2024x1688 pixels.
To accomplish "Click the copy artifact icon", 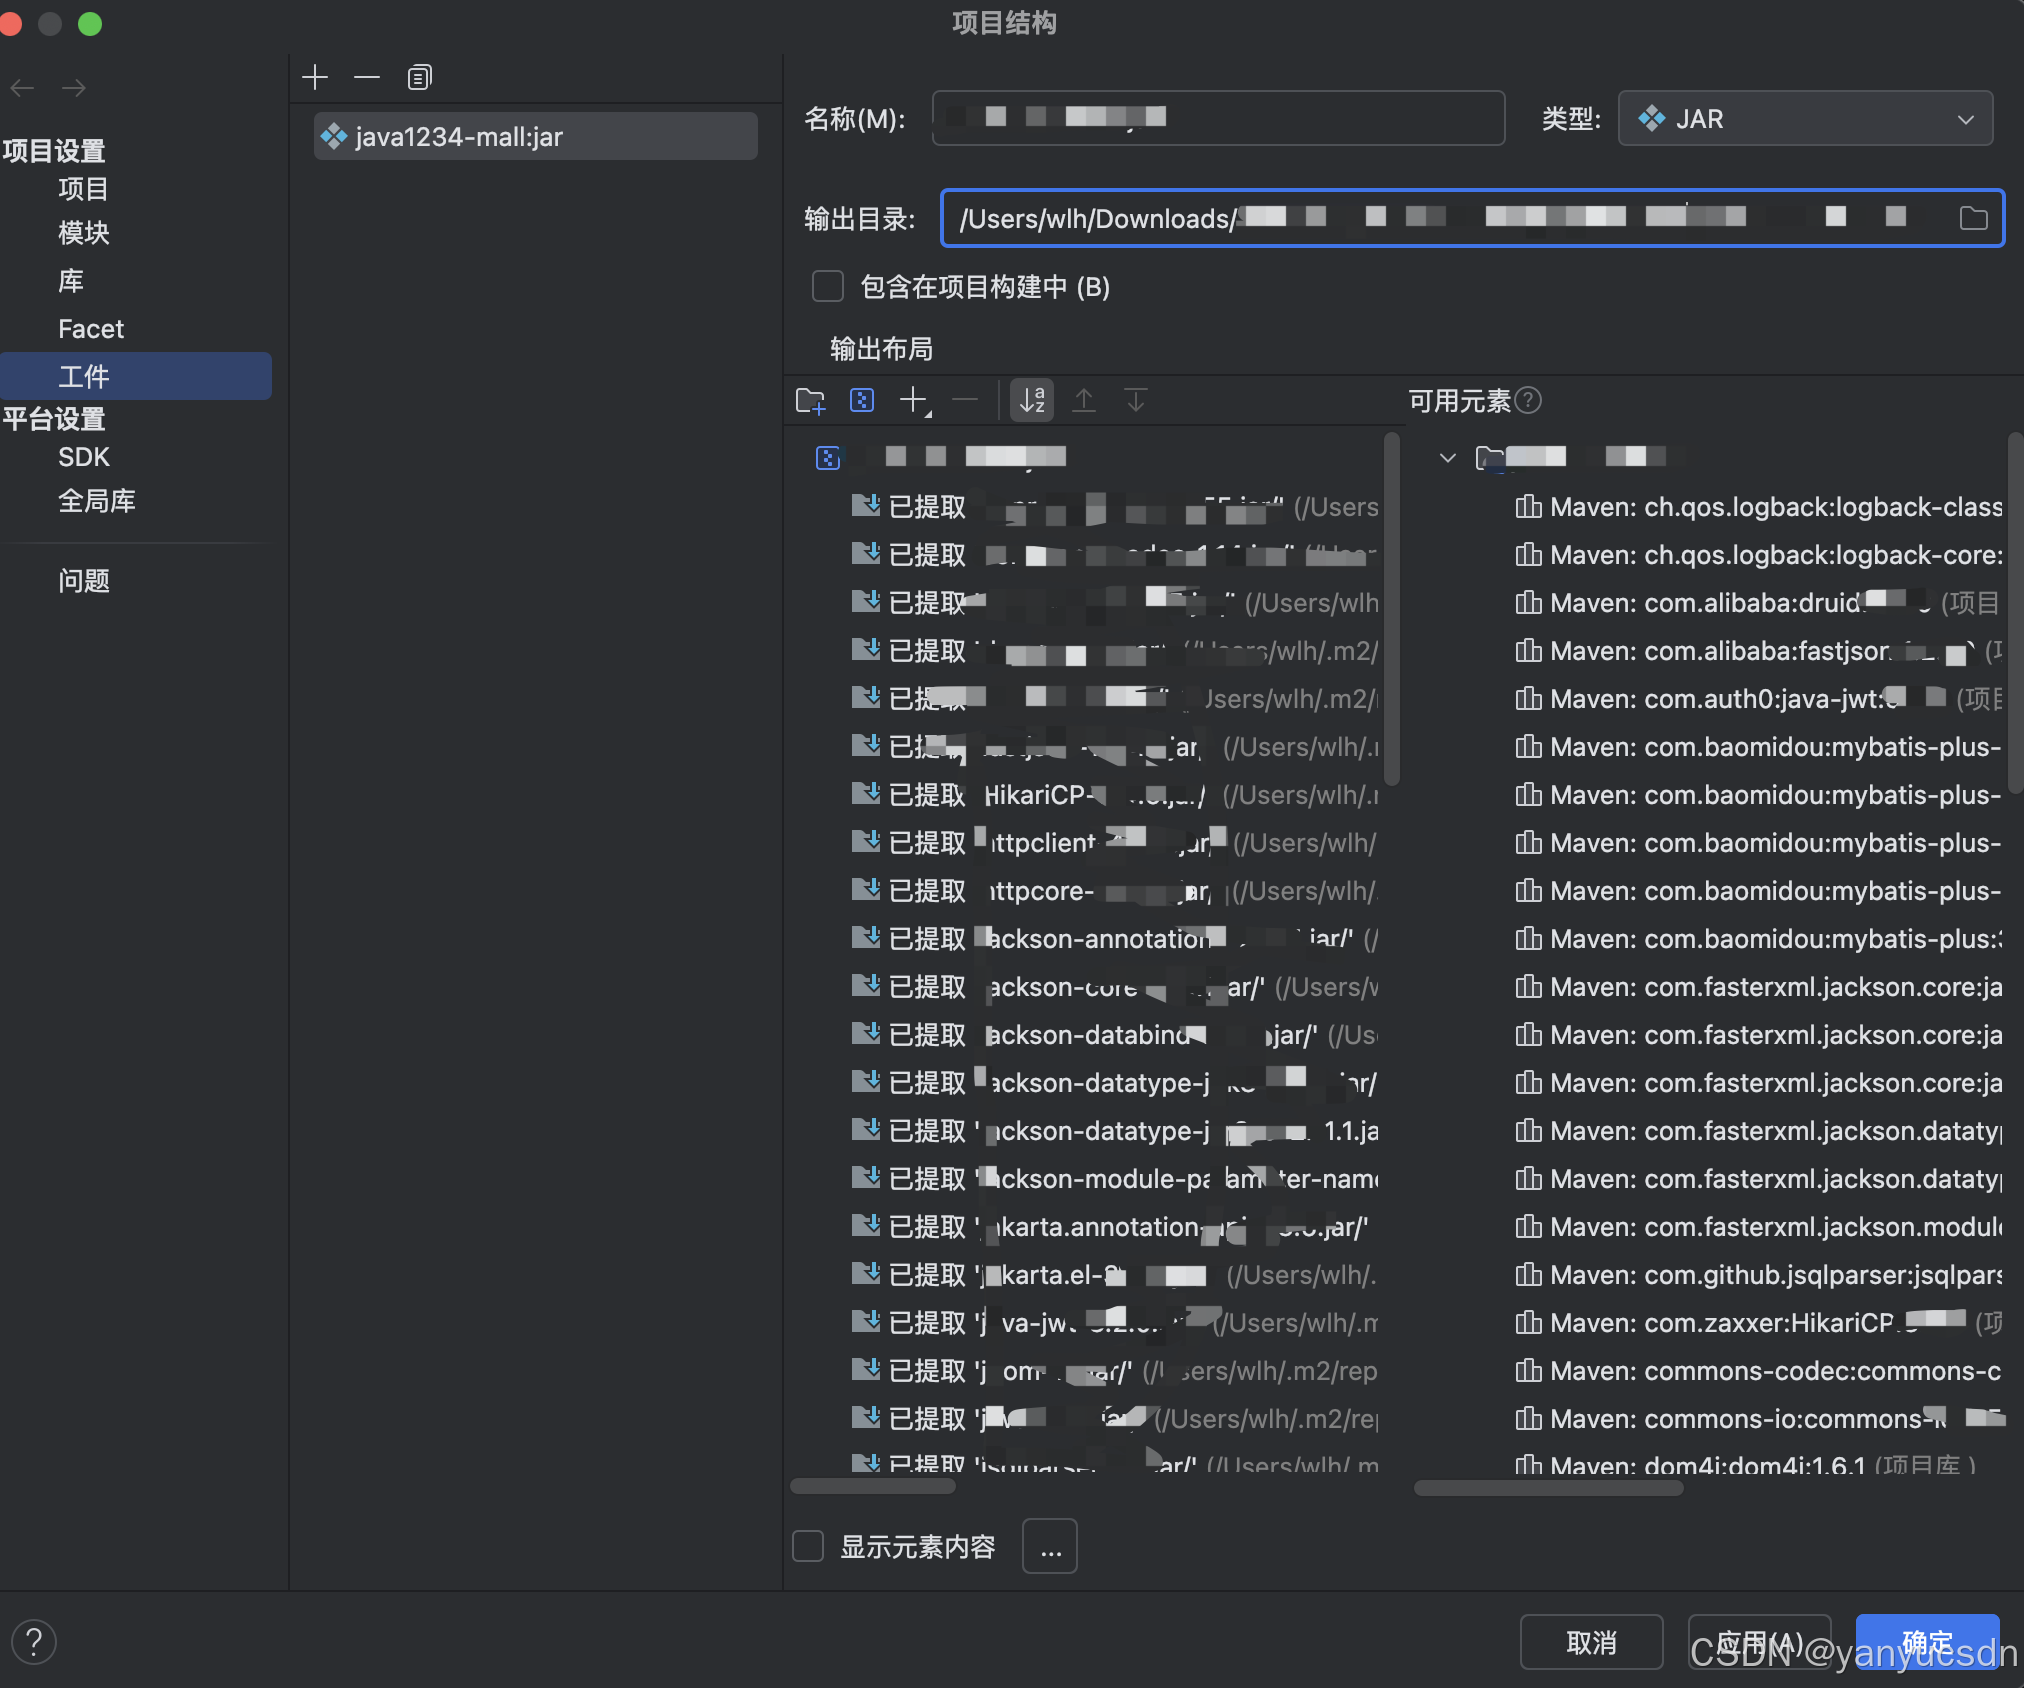I will pyautogui.click(x=419, y=77).
